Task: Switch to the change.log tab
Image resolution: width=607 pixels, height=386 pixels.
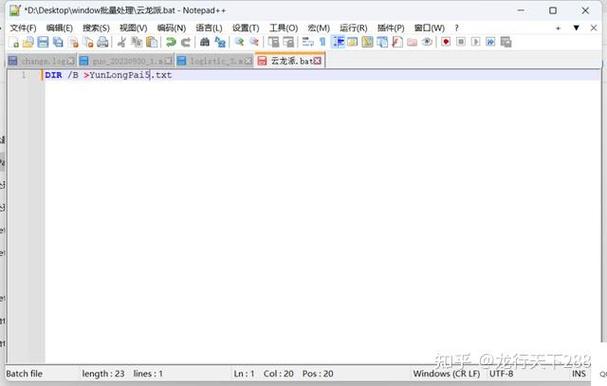Action: 41,61
